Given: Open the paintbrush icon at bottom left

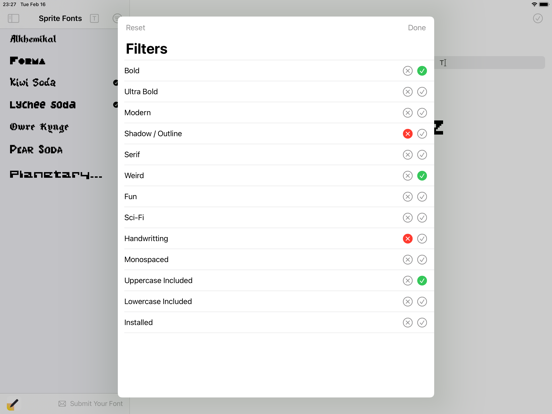Looking at the screenshot, I should click(12, 404).
